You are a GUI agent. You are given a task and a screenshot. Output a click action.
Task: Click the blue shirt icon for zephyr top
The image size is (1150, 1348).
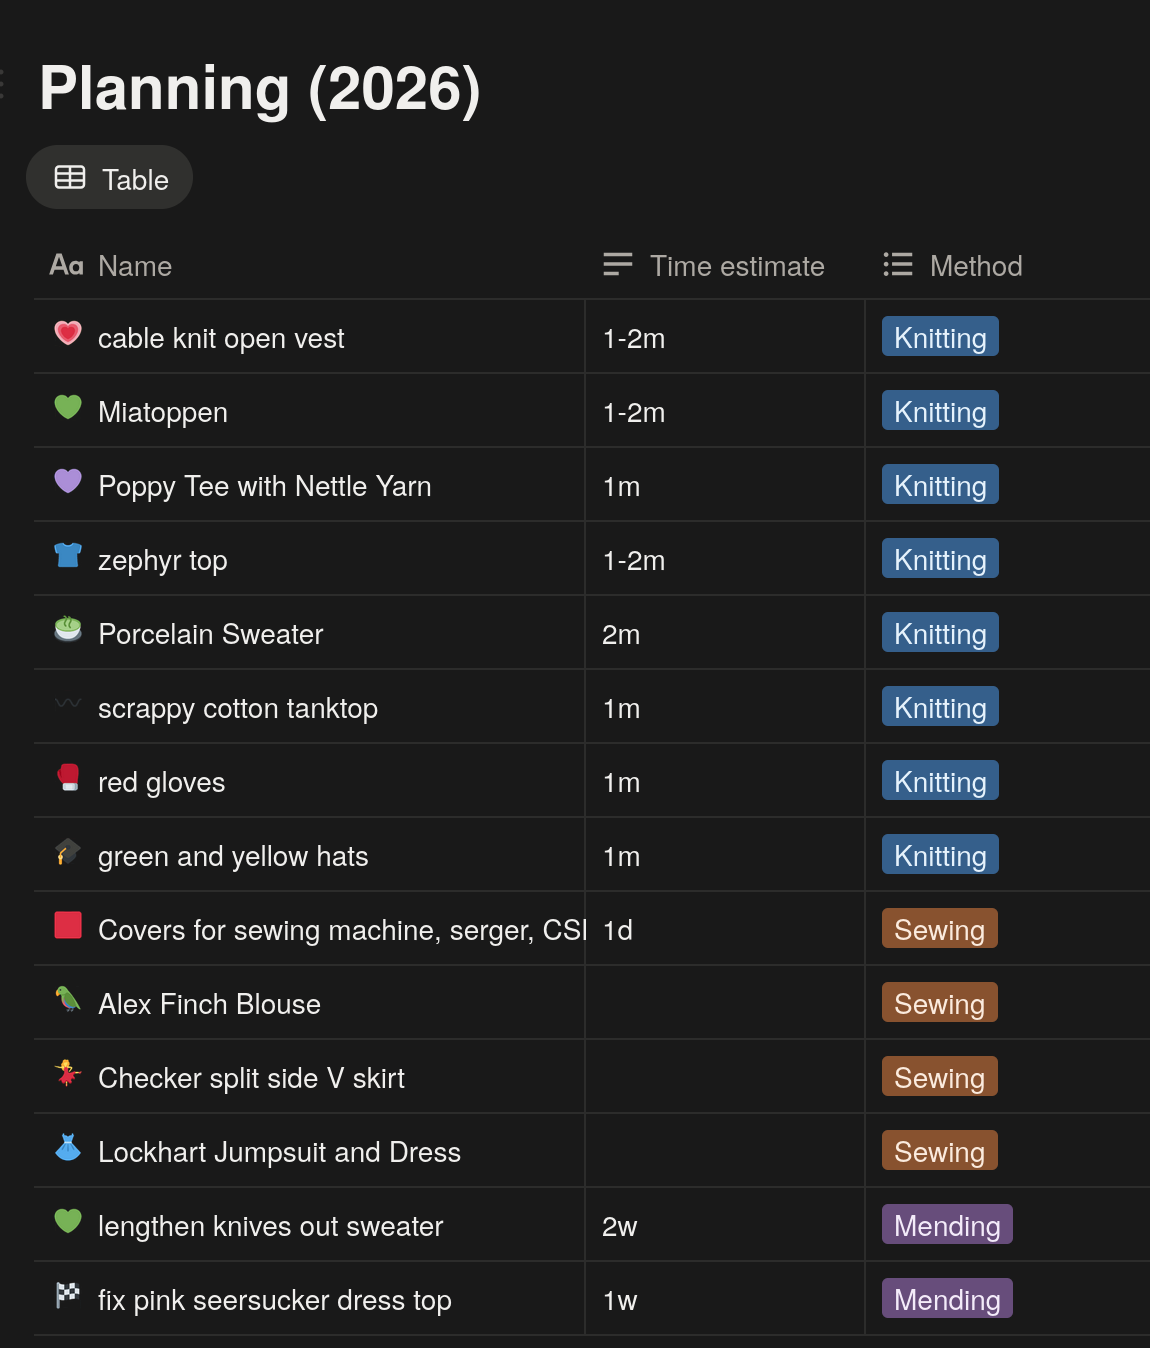tap(66, 557)
